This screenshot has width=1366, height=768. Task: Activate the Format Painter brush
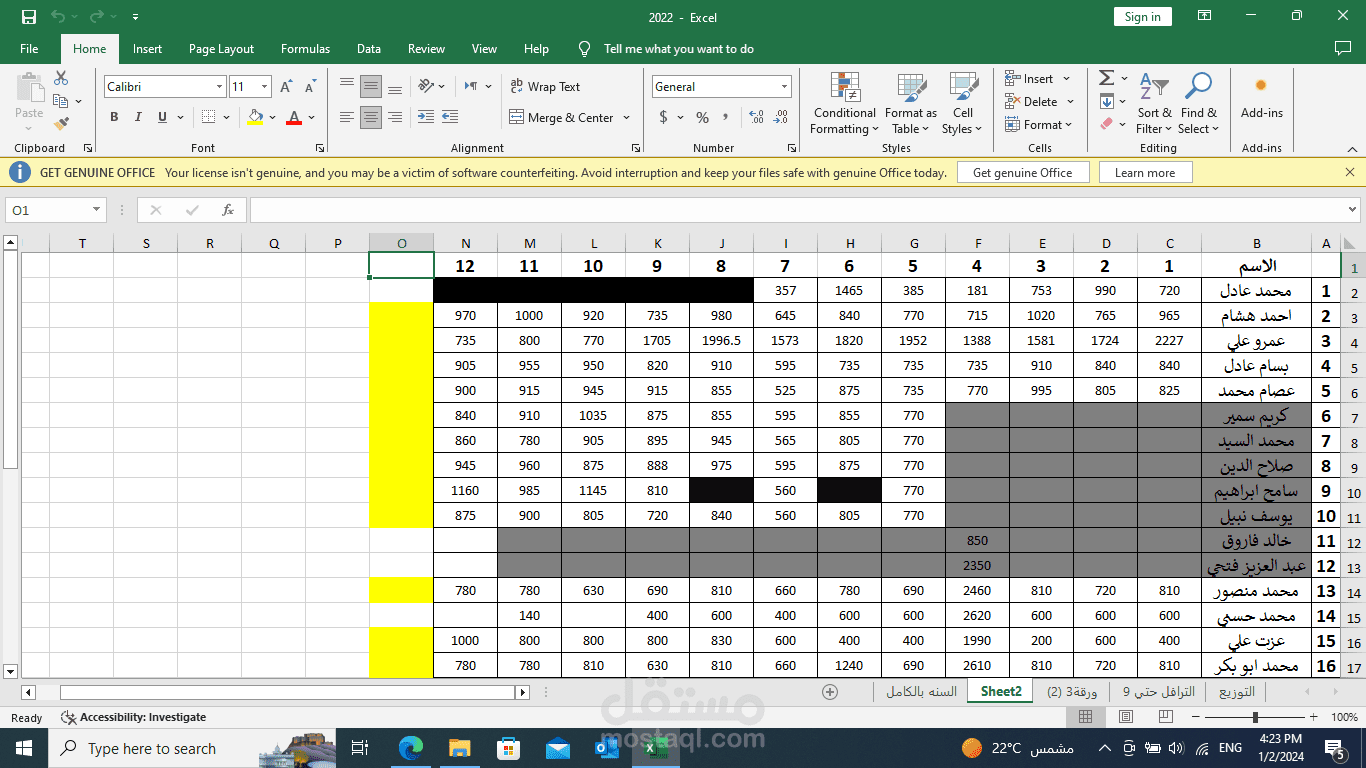pos(61,124)
